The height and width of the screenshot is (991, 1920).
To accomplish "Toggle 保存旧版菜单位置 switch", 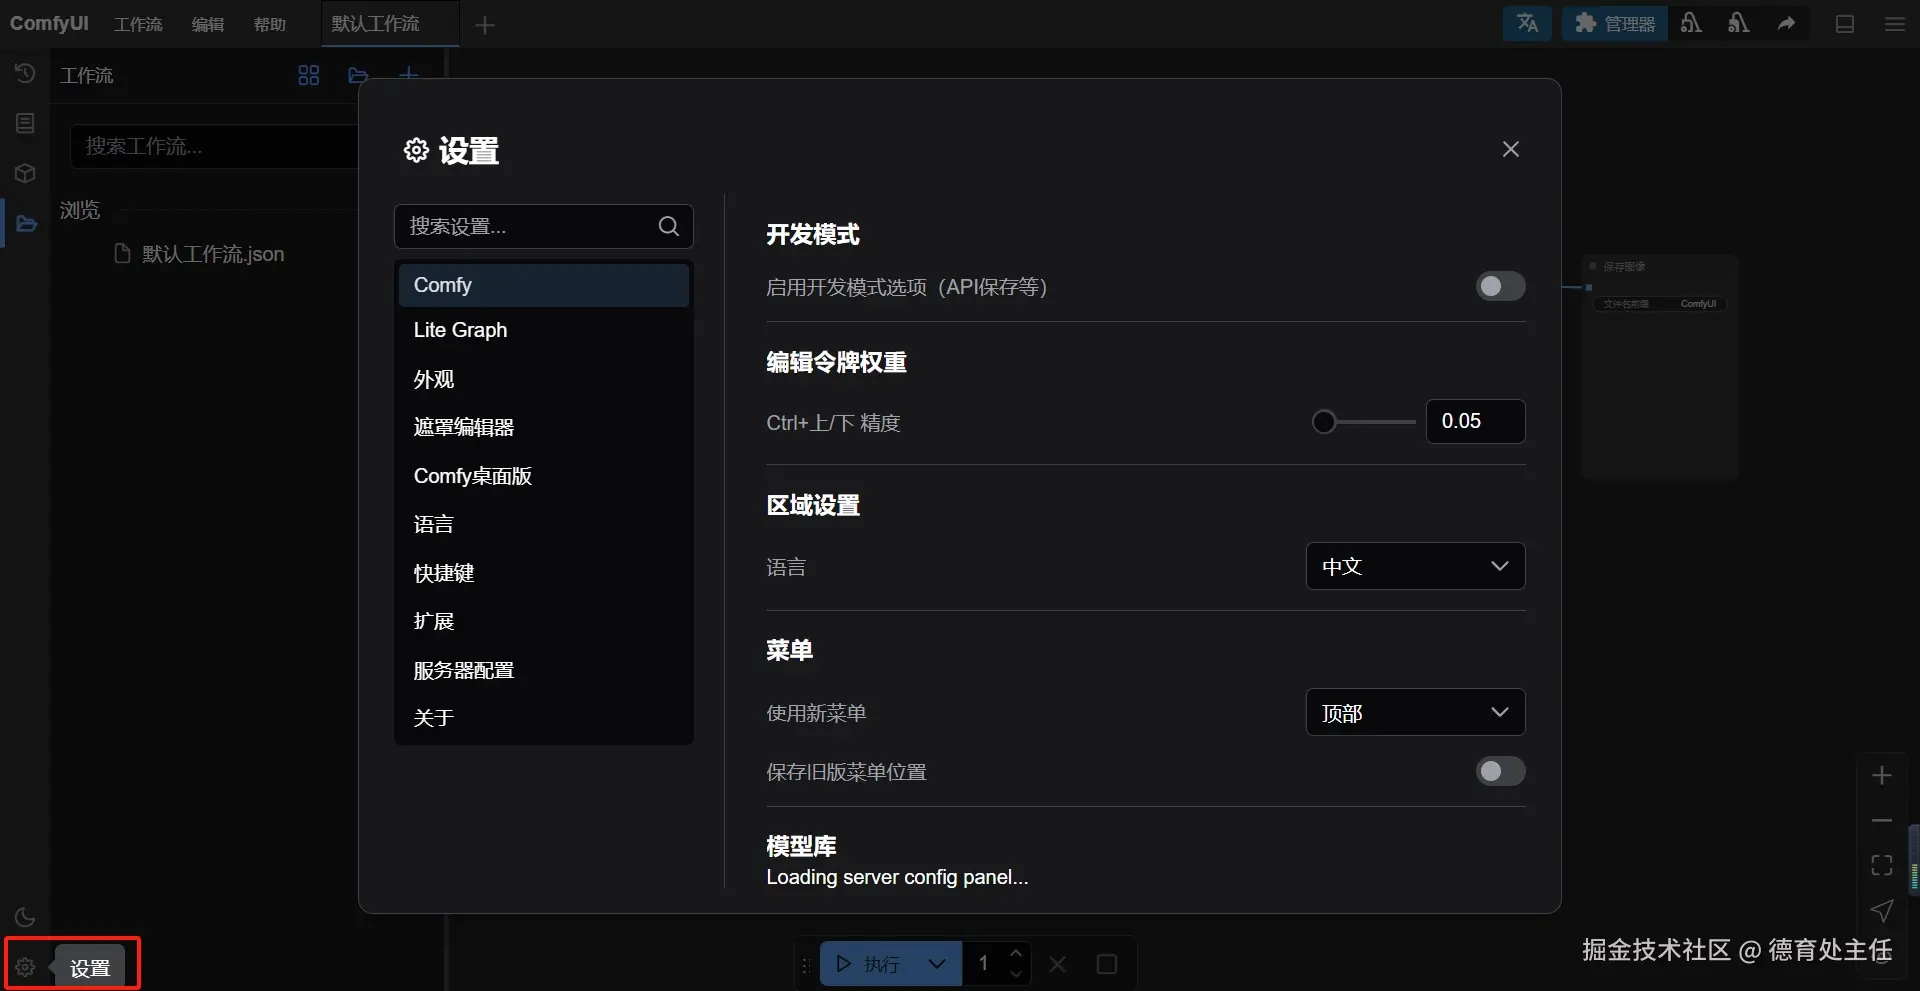I will (1501, 771).
